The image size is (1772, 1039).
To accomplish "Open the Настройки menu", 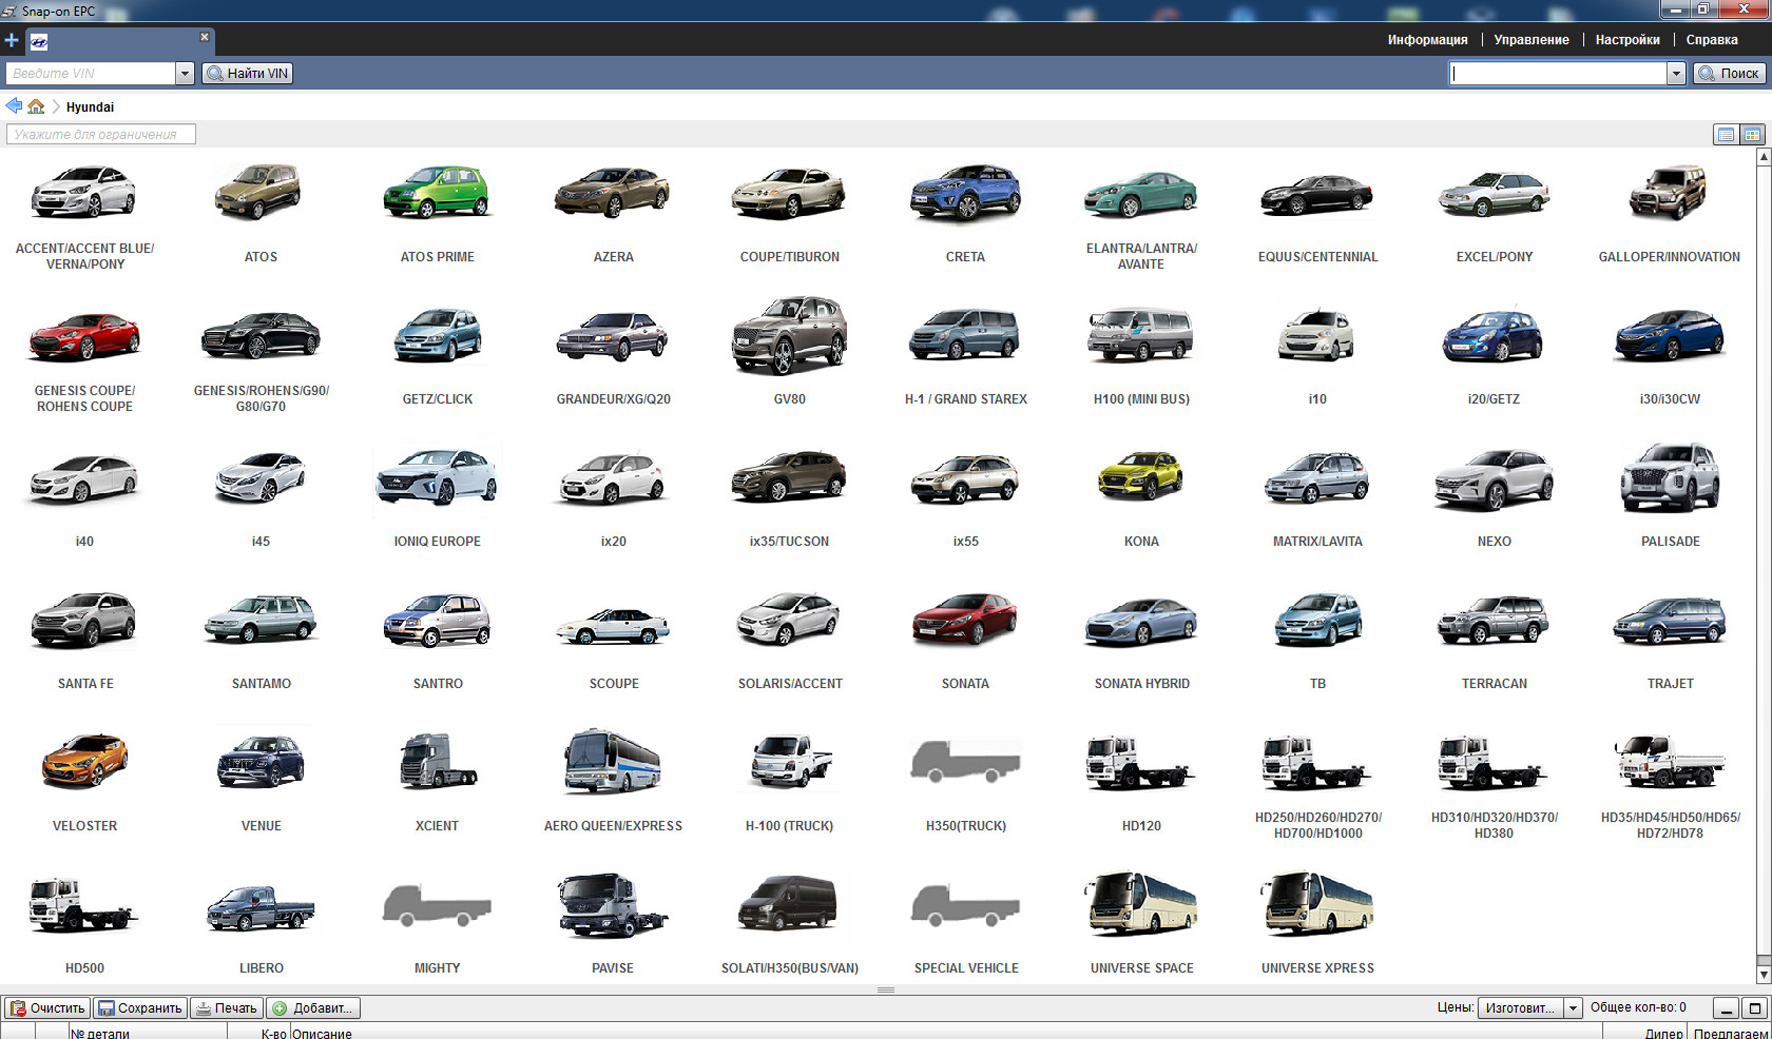I will [x=1627, y=40].
